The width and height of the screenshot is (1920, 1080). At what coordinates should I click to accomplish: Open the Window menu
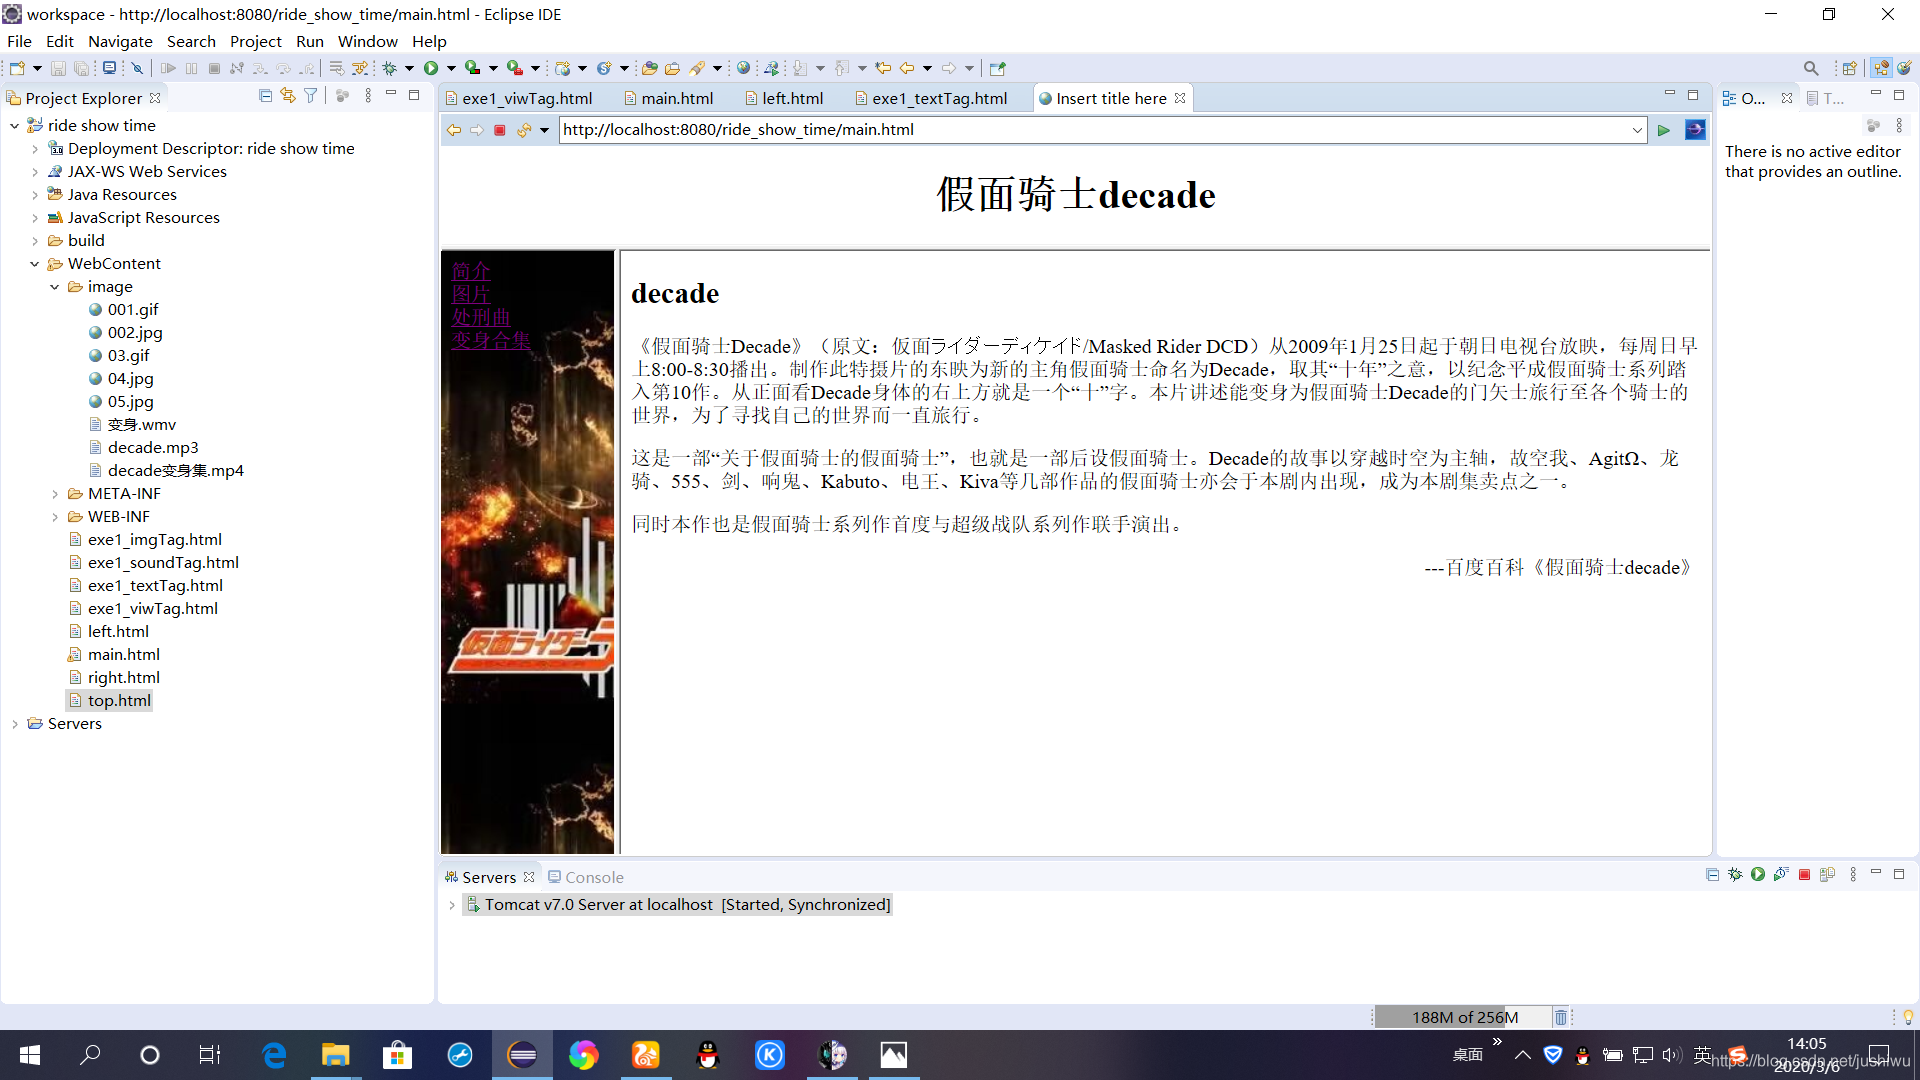pyautogui.click(x=367, y=41)
